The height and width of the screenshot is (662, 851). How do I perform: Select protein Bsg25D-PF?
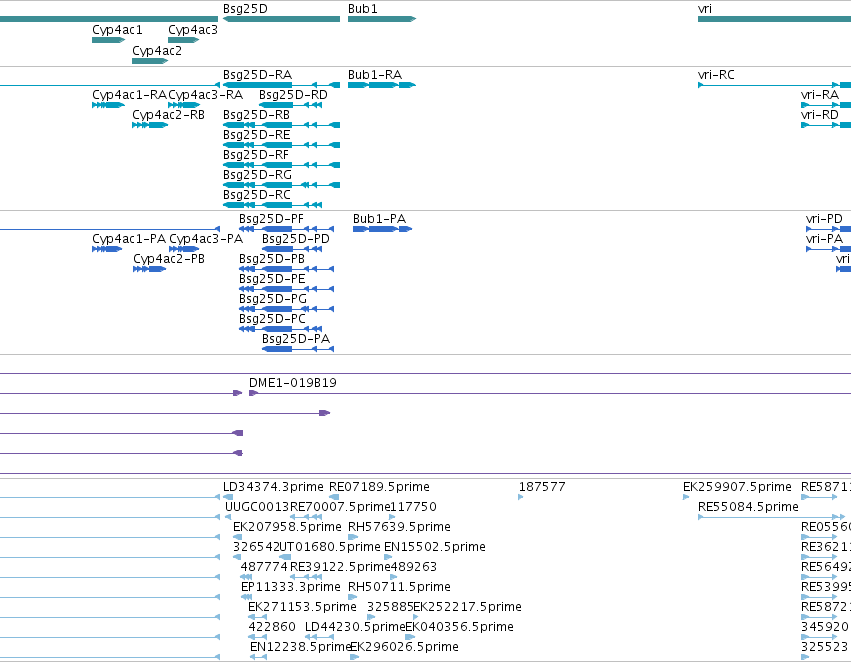pos(286,229)
